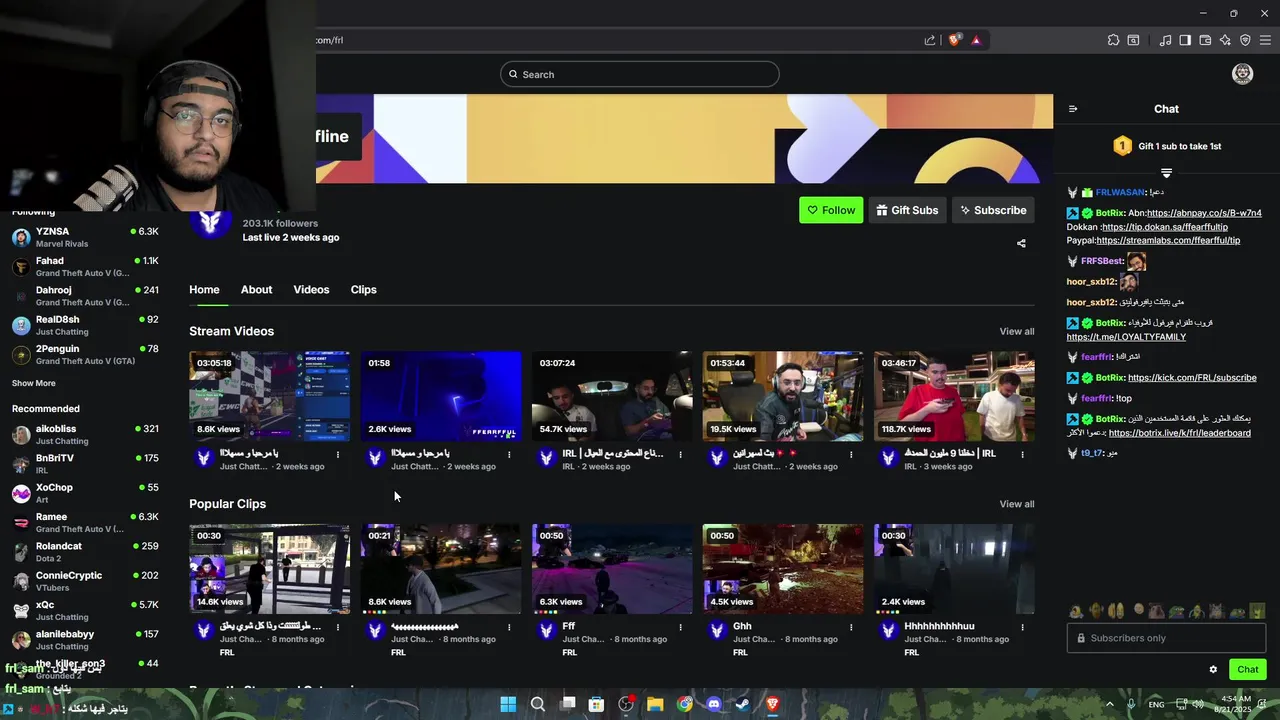
Task: Open the browser extensions puzzle icon
Action: point(1113,40)
